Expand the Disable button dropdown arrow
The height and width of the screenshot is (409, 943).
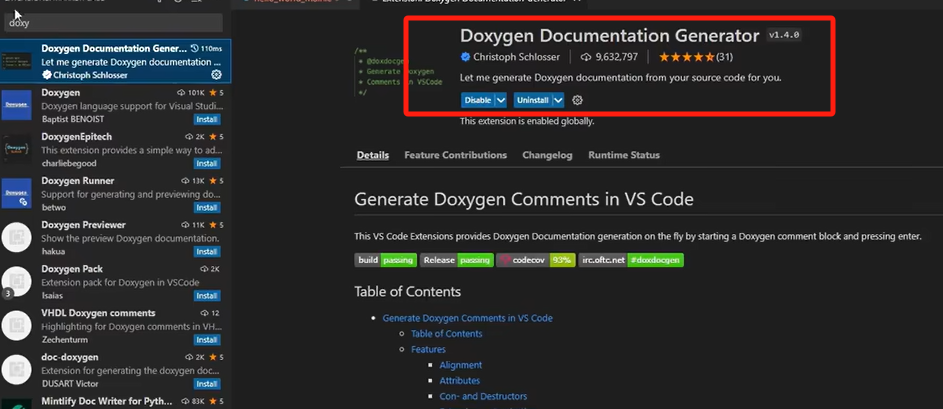[x=501, y=100]
